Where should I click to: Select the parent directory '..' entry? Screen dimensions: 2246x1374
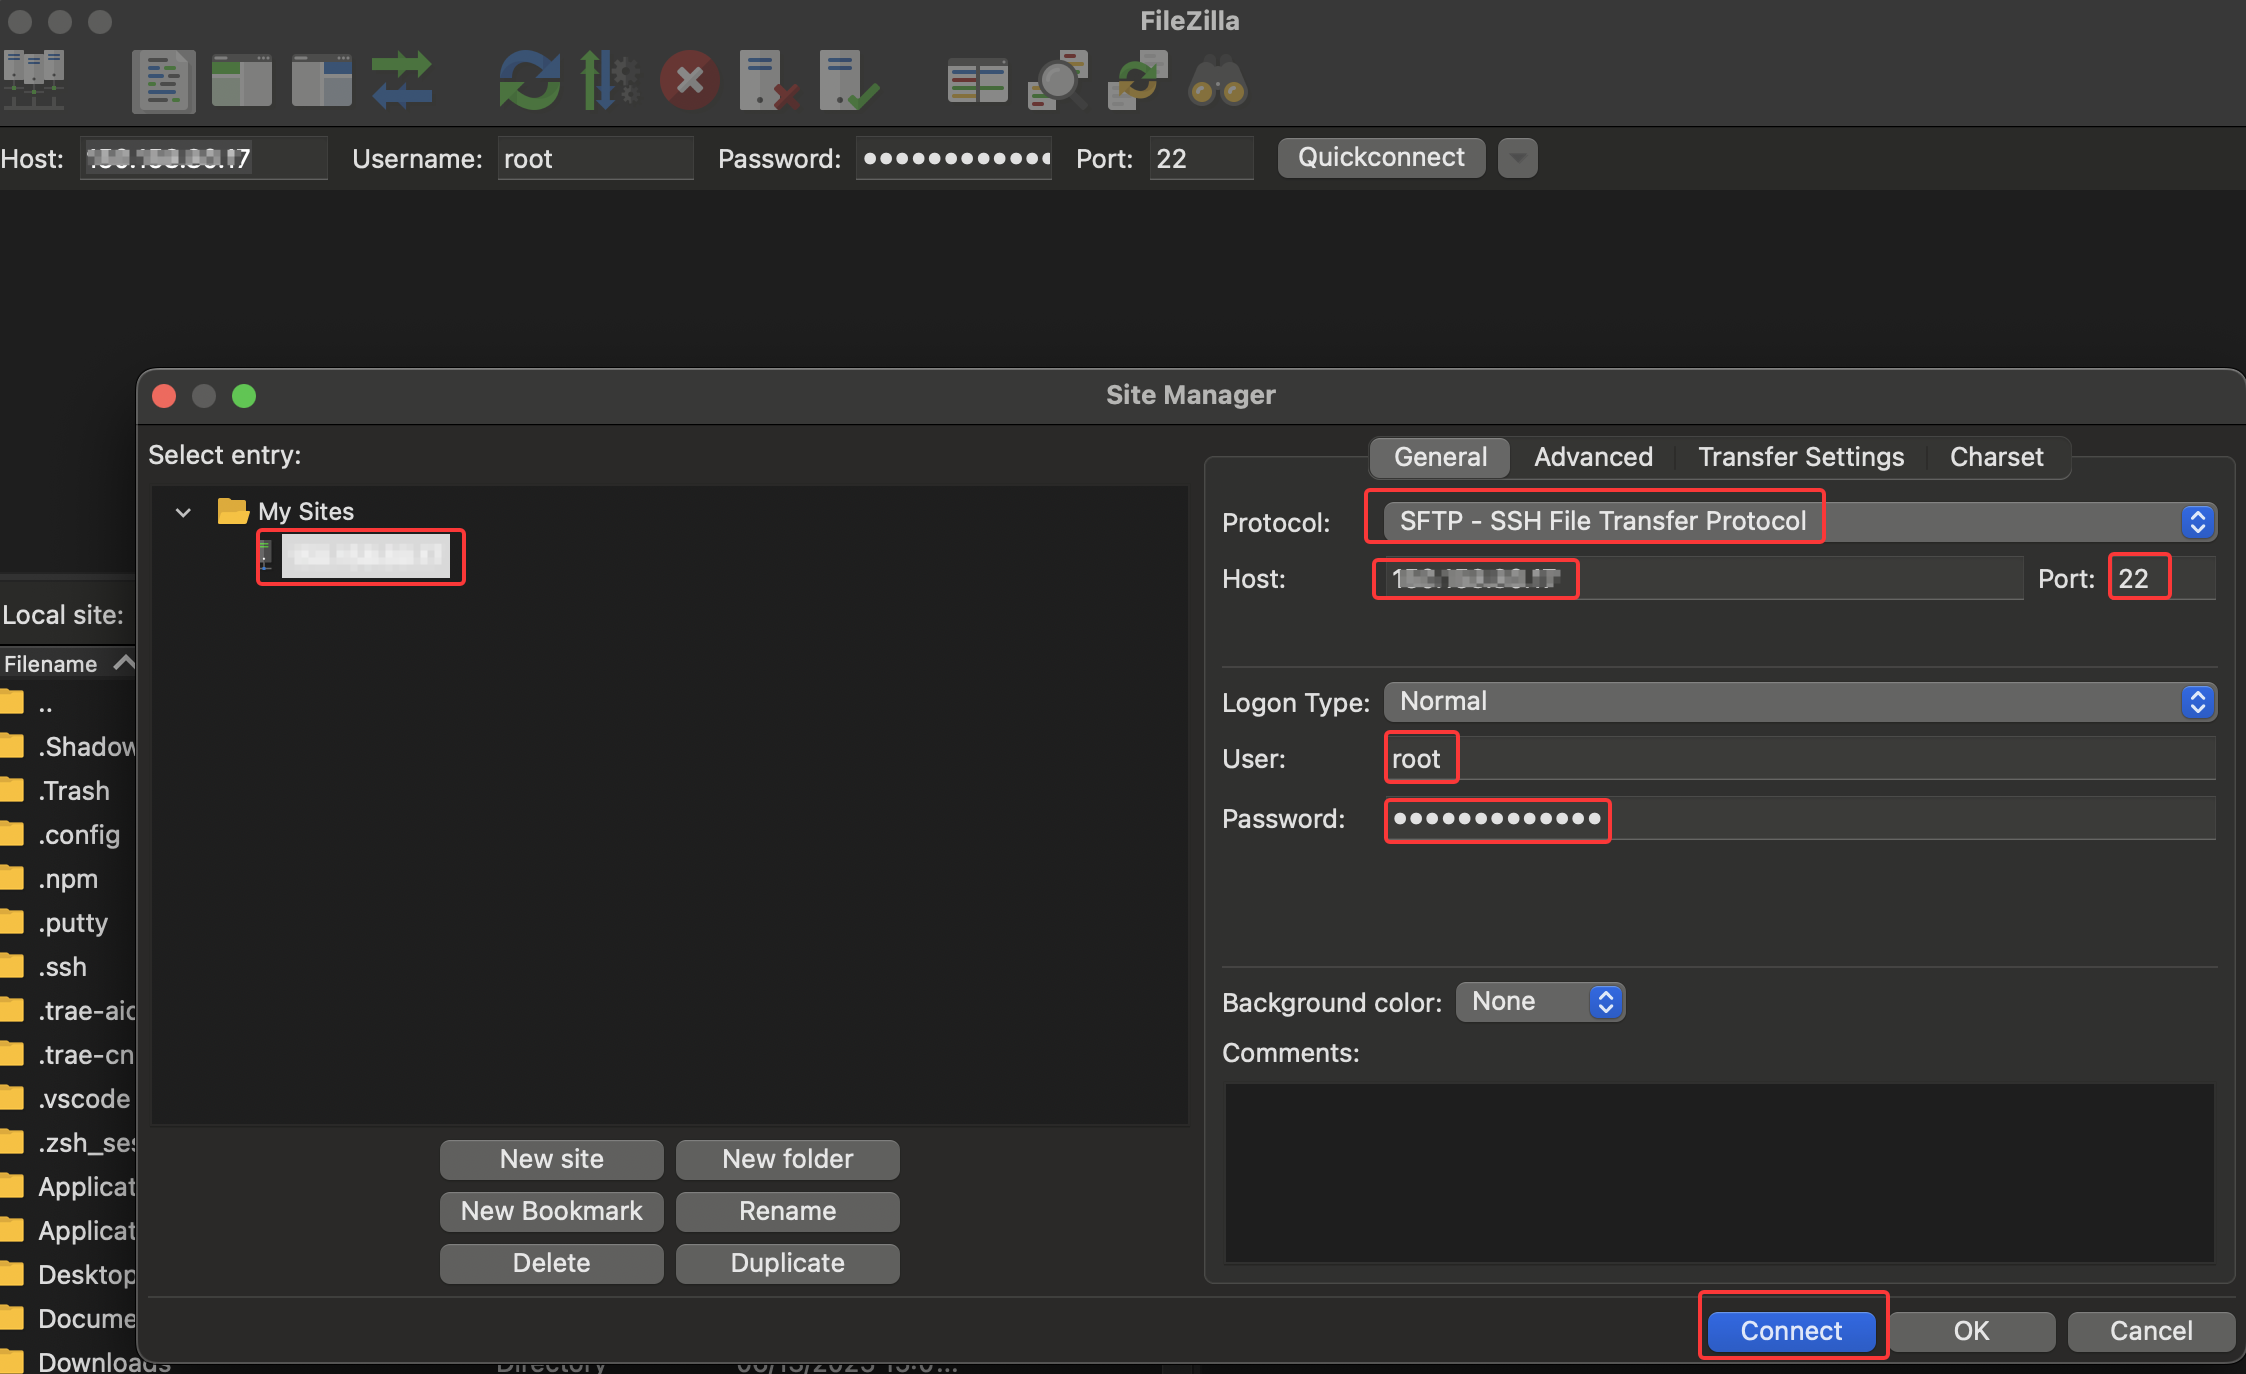tap(68, 704)
